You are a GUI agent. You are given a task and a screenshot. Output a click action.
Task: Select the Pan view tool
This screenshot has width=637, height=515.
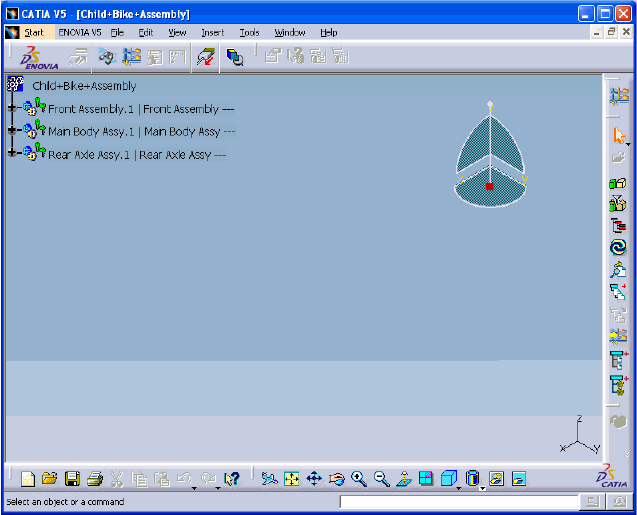[314, 479]
